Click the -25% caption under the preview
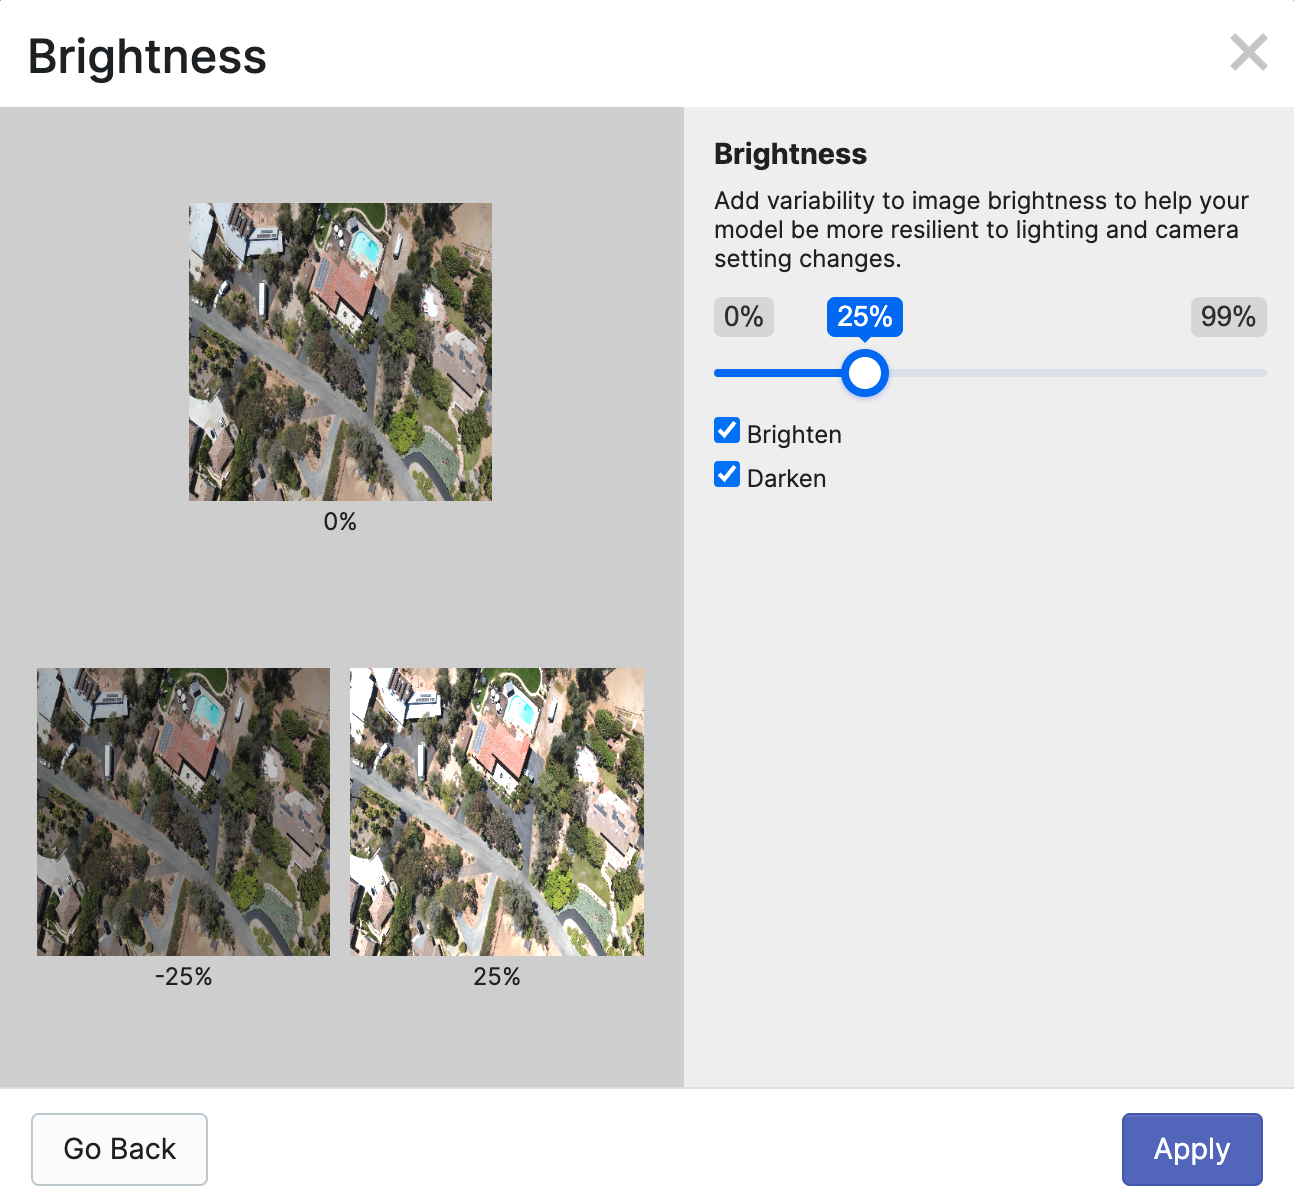The image size is (1294, 1198). click(x=184, y=977)
